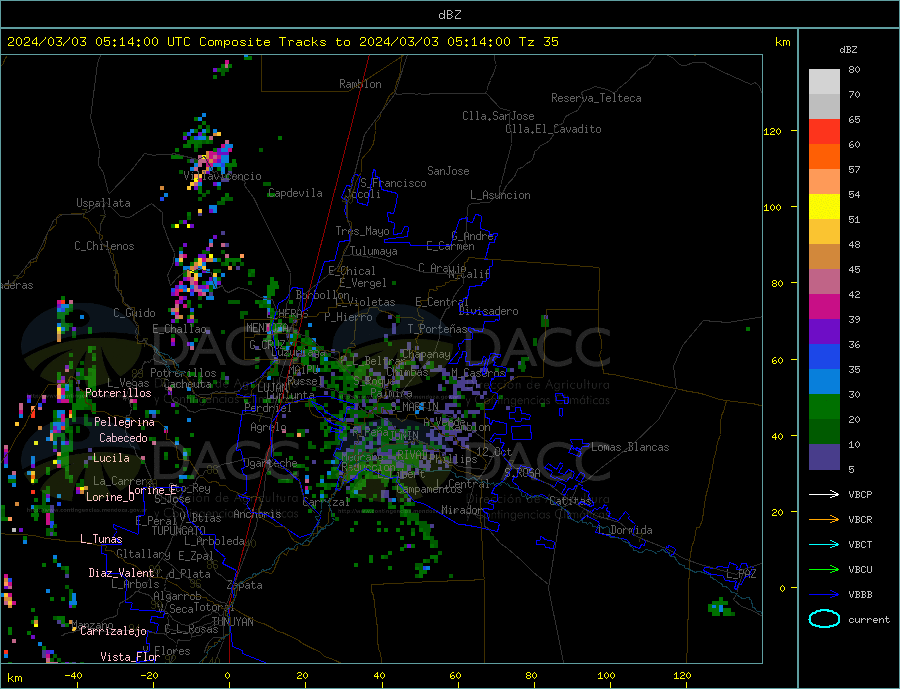Click the S_ROSA label

pyautogui.click(x=522, y=473)
